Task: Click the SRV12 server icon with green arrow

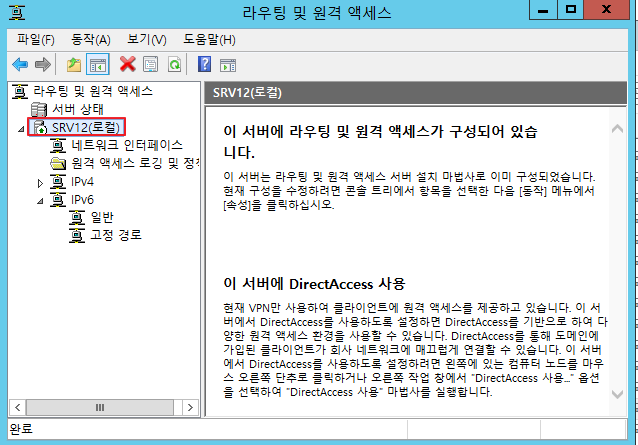Action: tap(40, 127)
